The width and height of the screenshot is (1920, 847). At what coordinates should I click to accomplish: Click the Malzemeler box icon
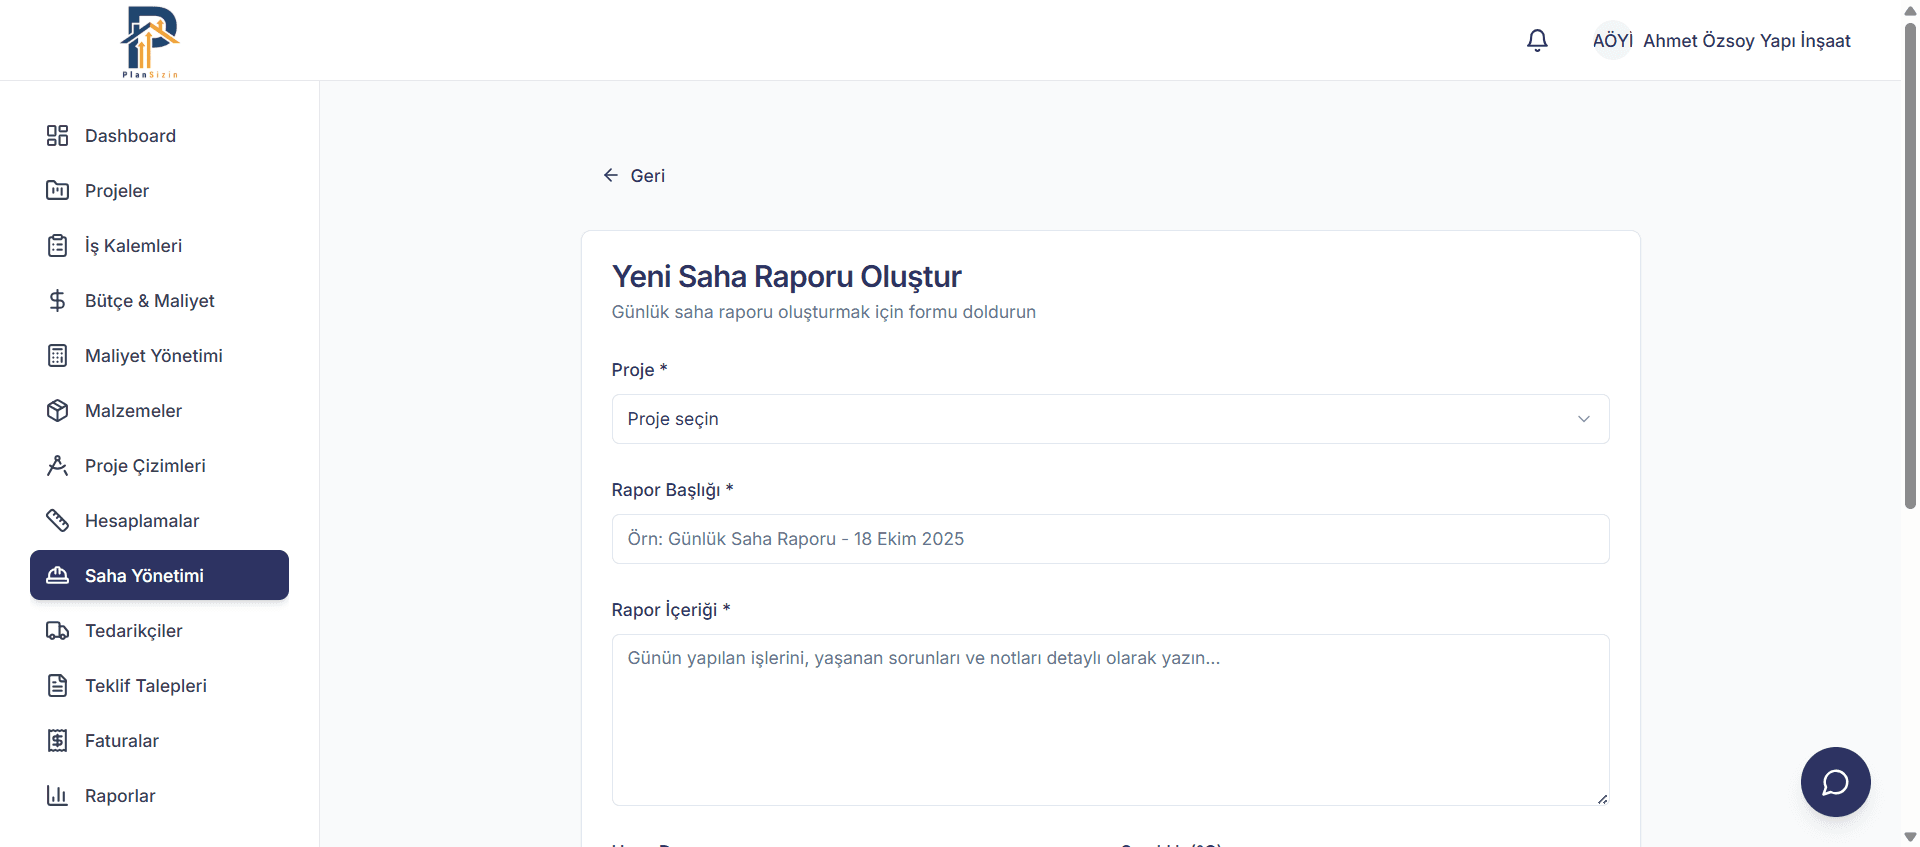(x=57, y=411)
